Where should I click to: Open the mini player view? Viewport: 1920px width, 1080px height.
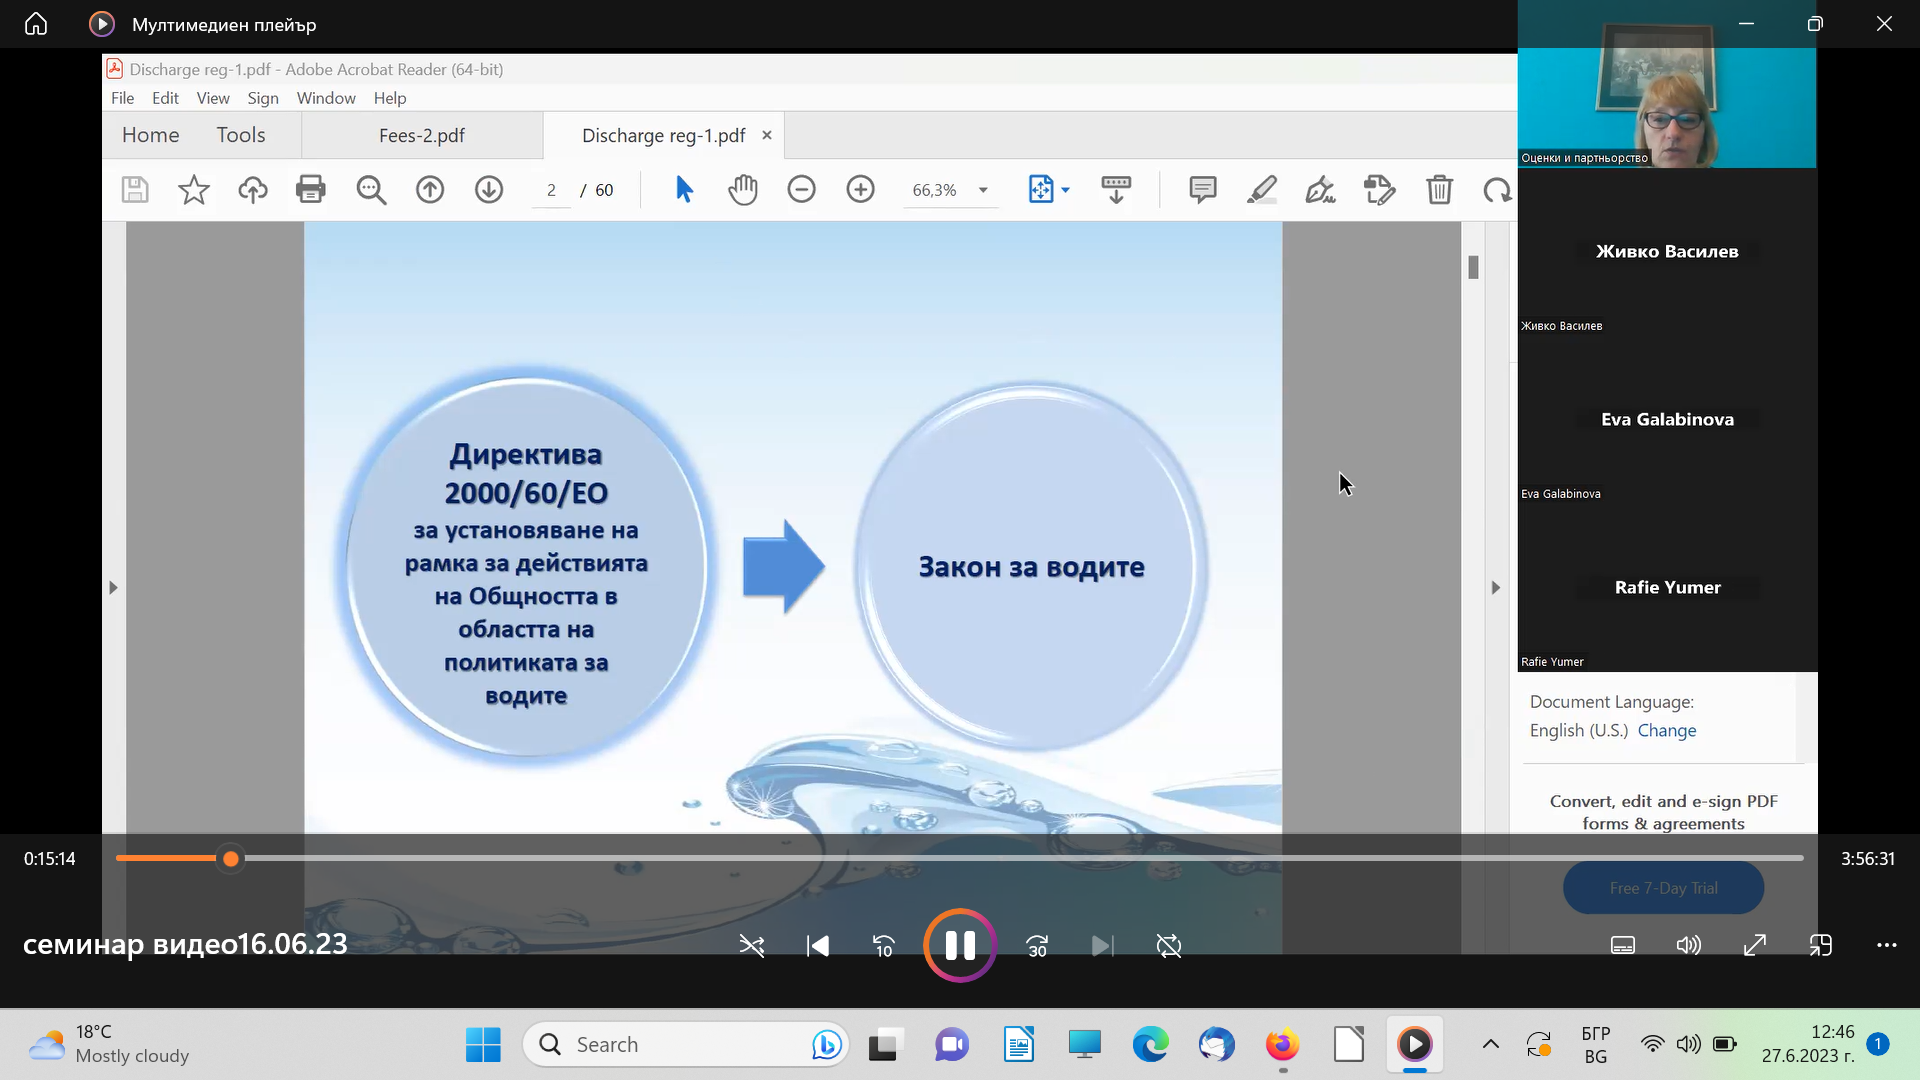click(x=1821, y=946)
